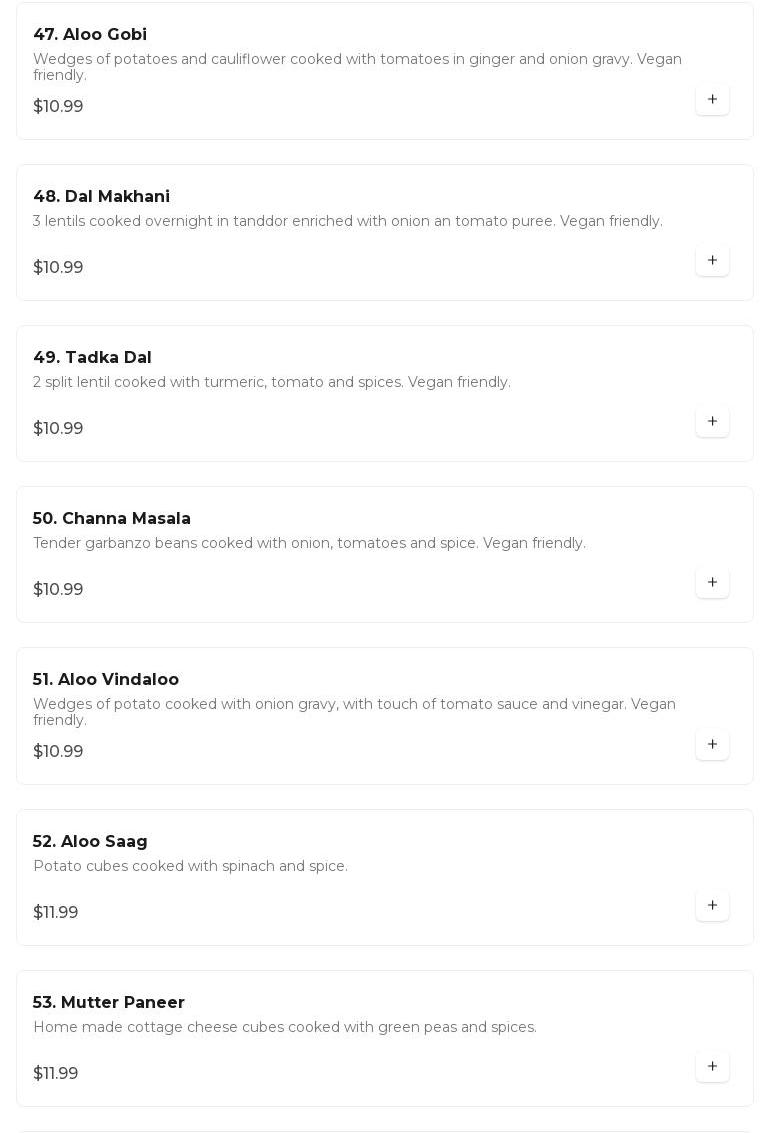Viewport: 770px width, 1133px height.
Task: Add Tadka Dal via the plus icon
Action: [712, 422]
